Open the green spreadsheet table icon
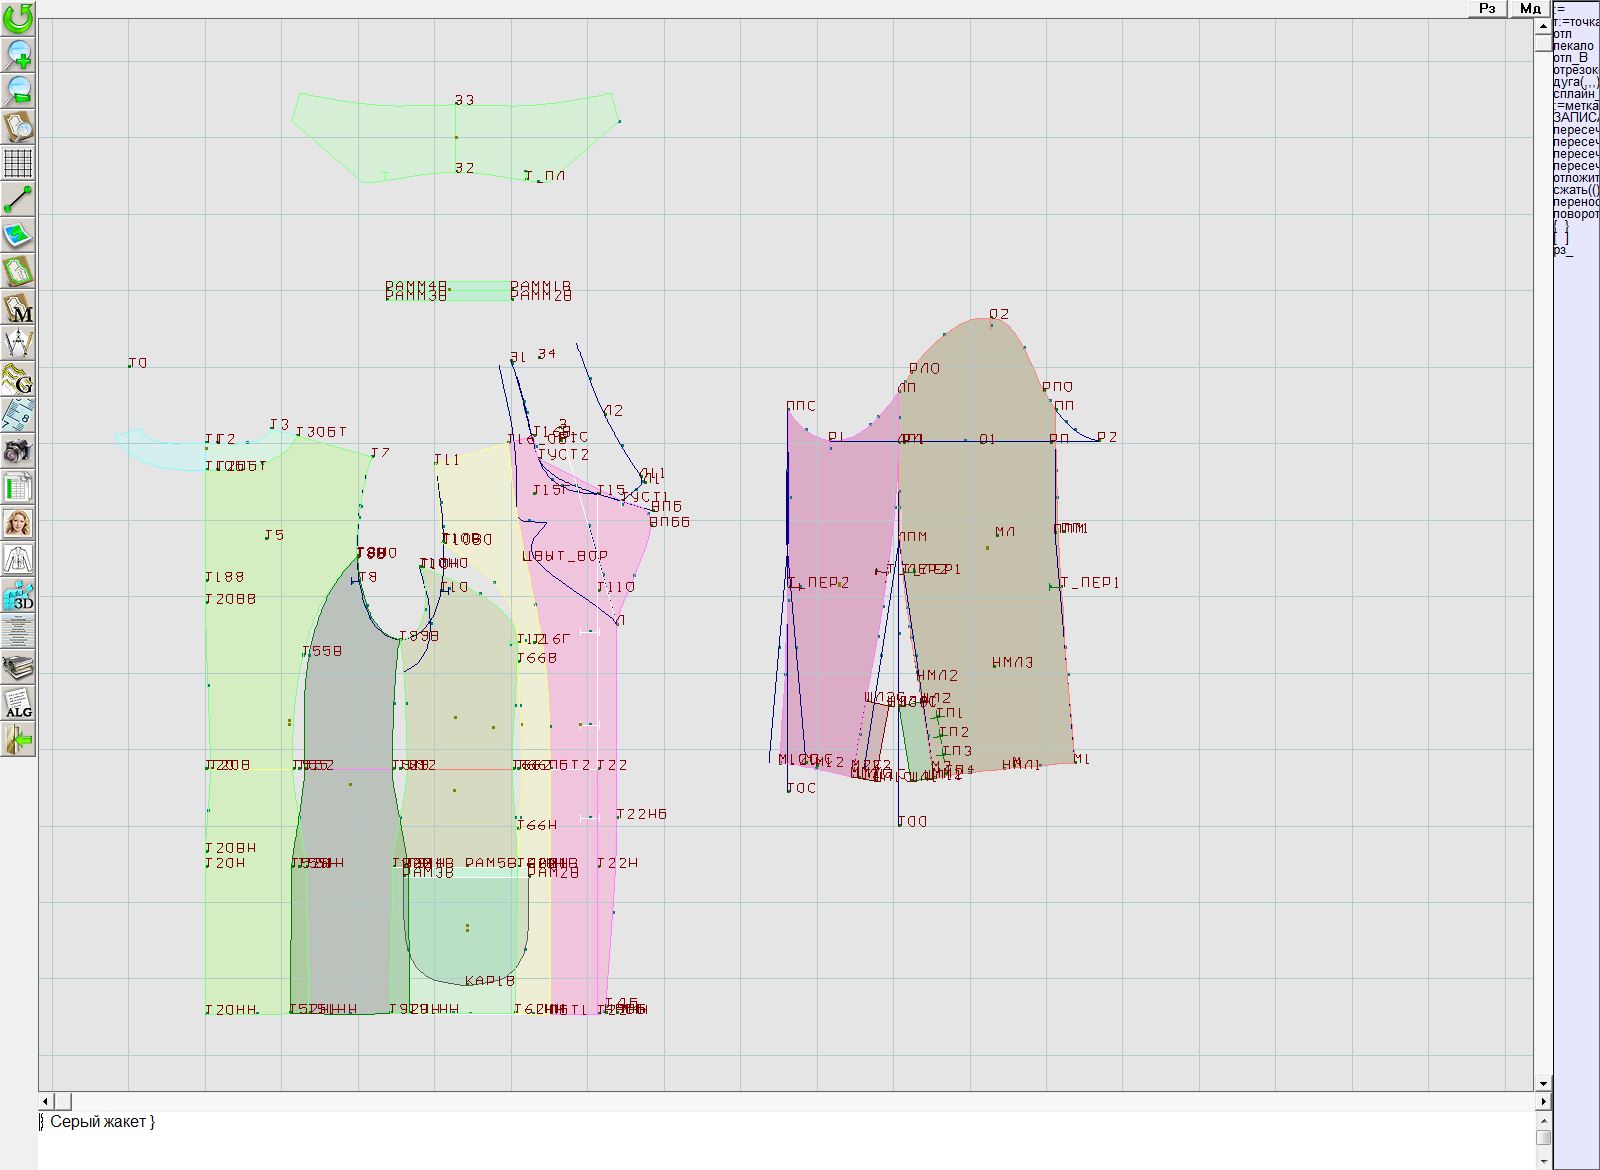The width and height of the screenshot is (1600, 1170). coord(18,487)
